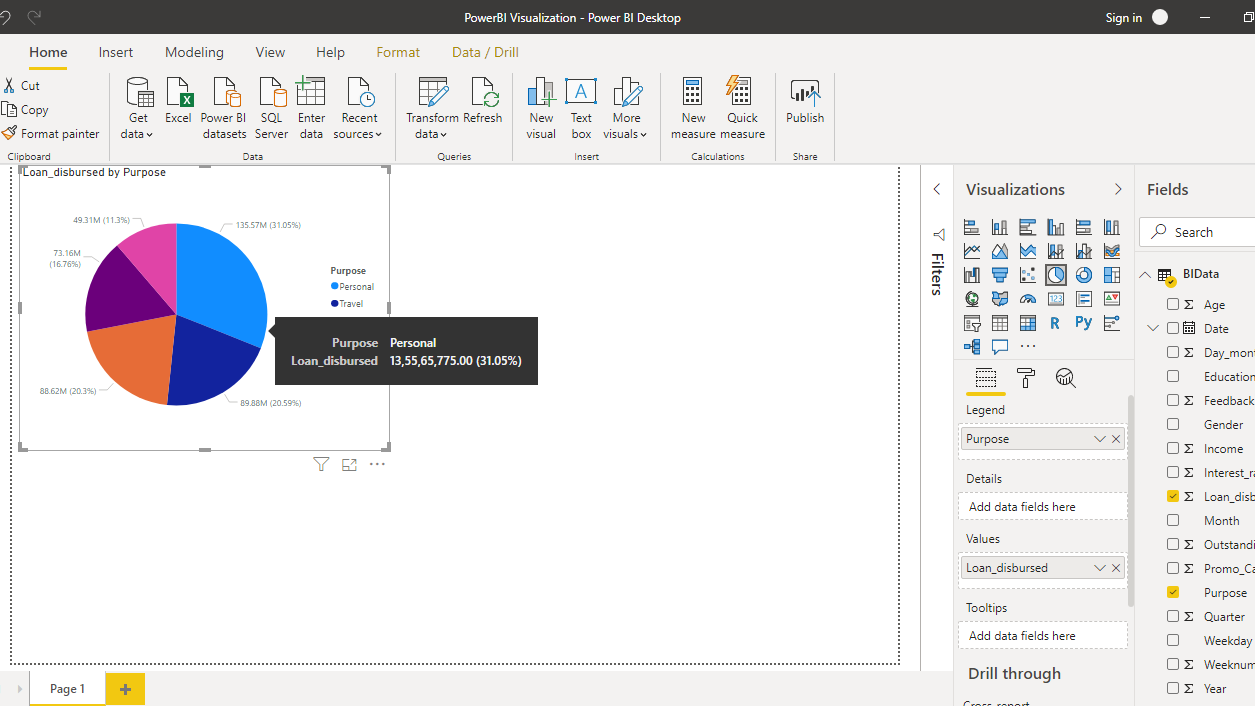Viewport: 1255px width, 706px height.
Task: Open Purpose legend field dropdown arrow
Action: point(1100,439)
